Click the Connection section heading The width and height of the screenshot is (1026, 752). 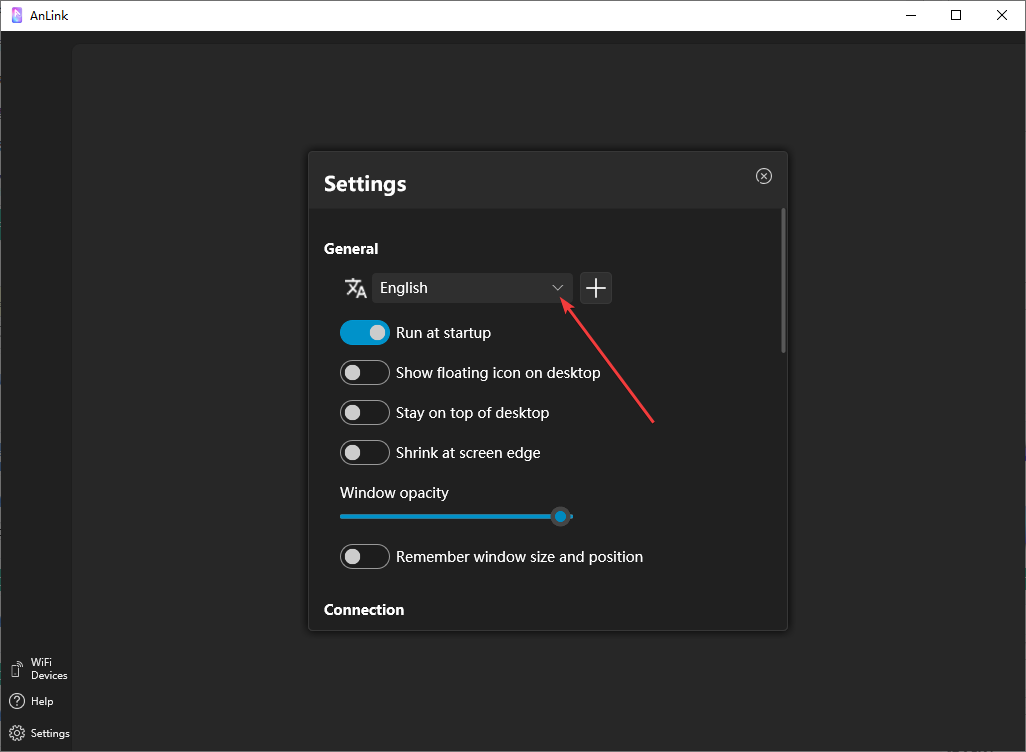tap(364, 610)
